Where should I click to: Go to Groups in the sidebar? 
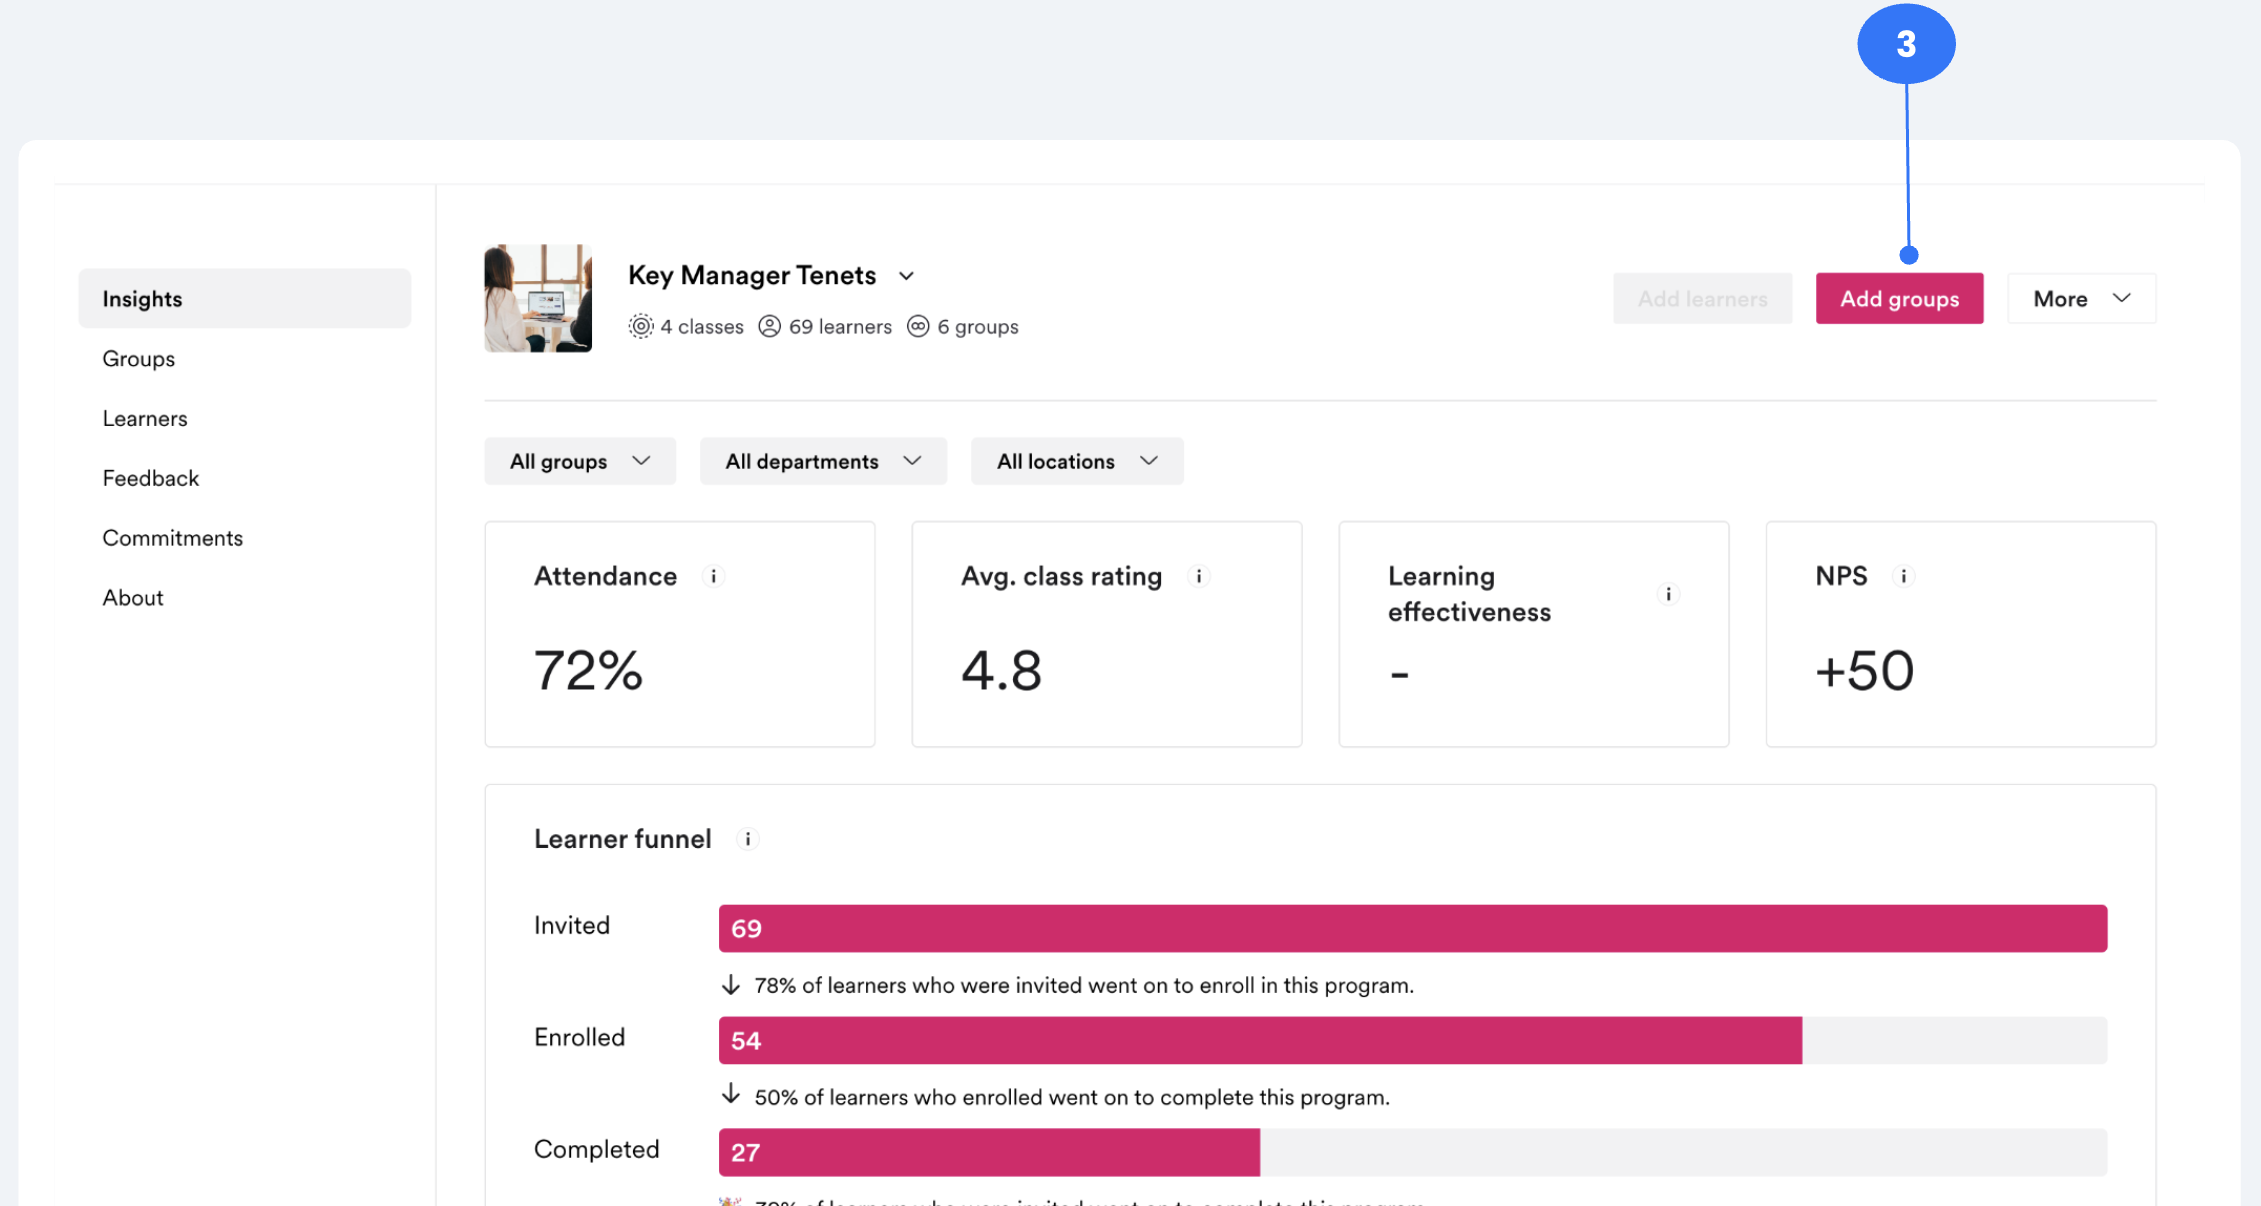[x=139, y=358]
